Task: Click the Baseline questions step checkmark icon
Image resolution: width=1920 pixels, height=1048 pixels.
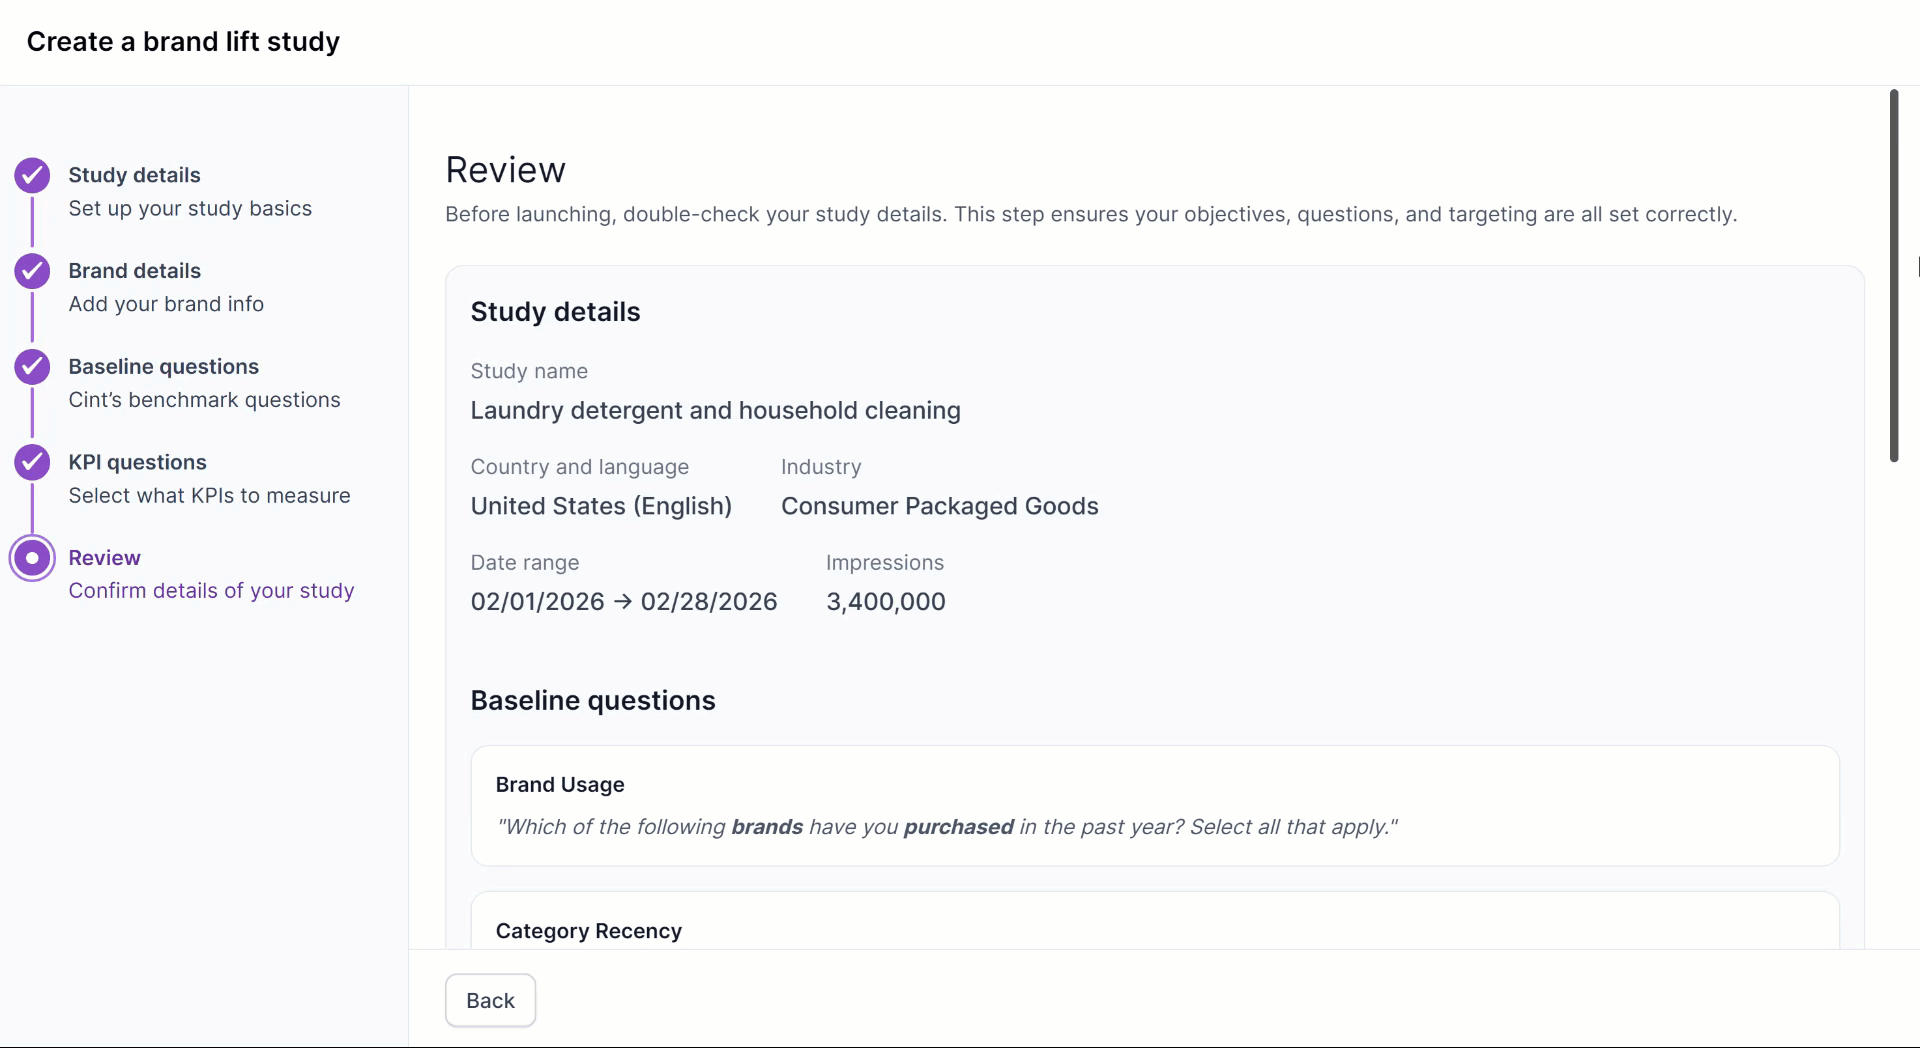Action: click(x=32, y=367)
